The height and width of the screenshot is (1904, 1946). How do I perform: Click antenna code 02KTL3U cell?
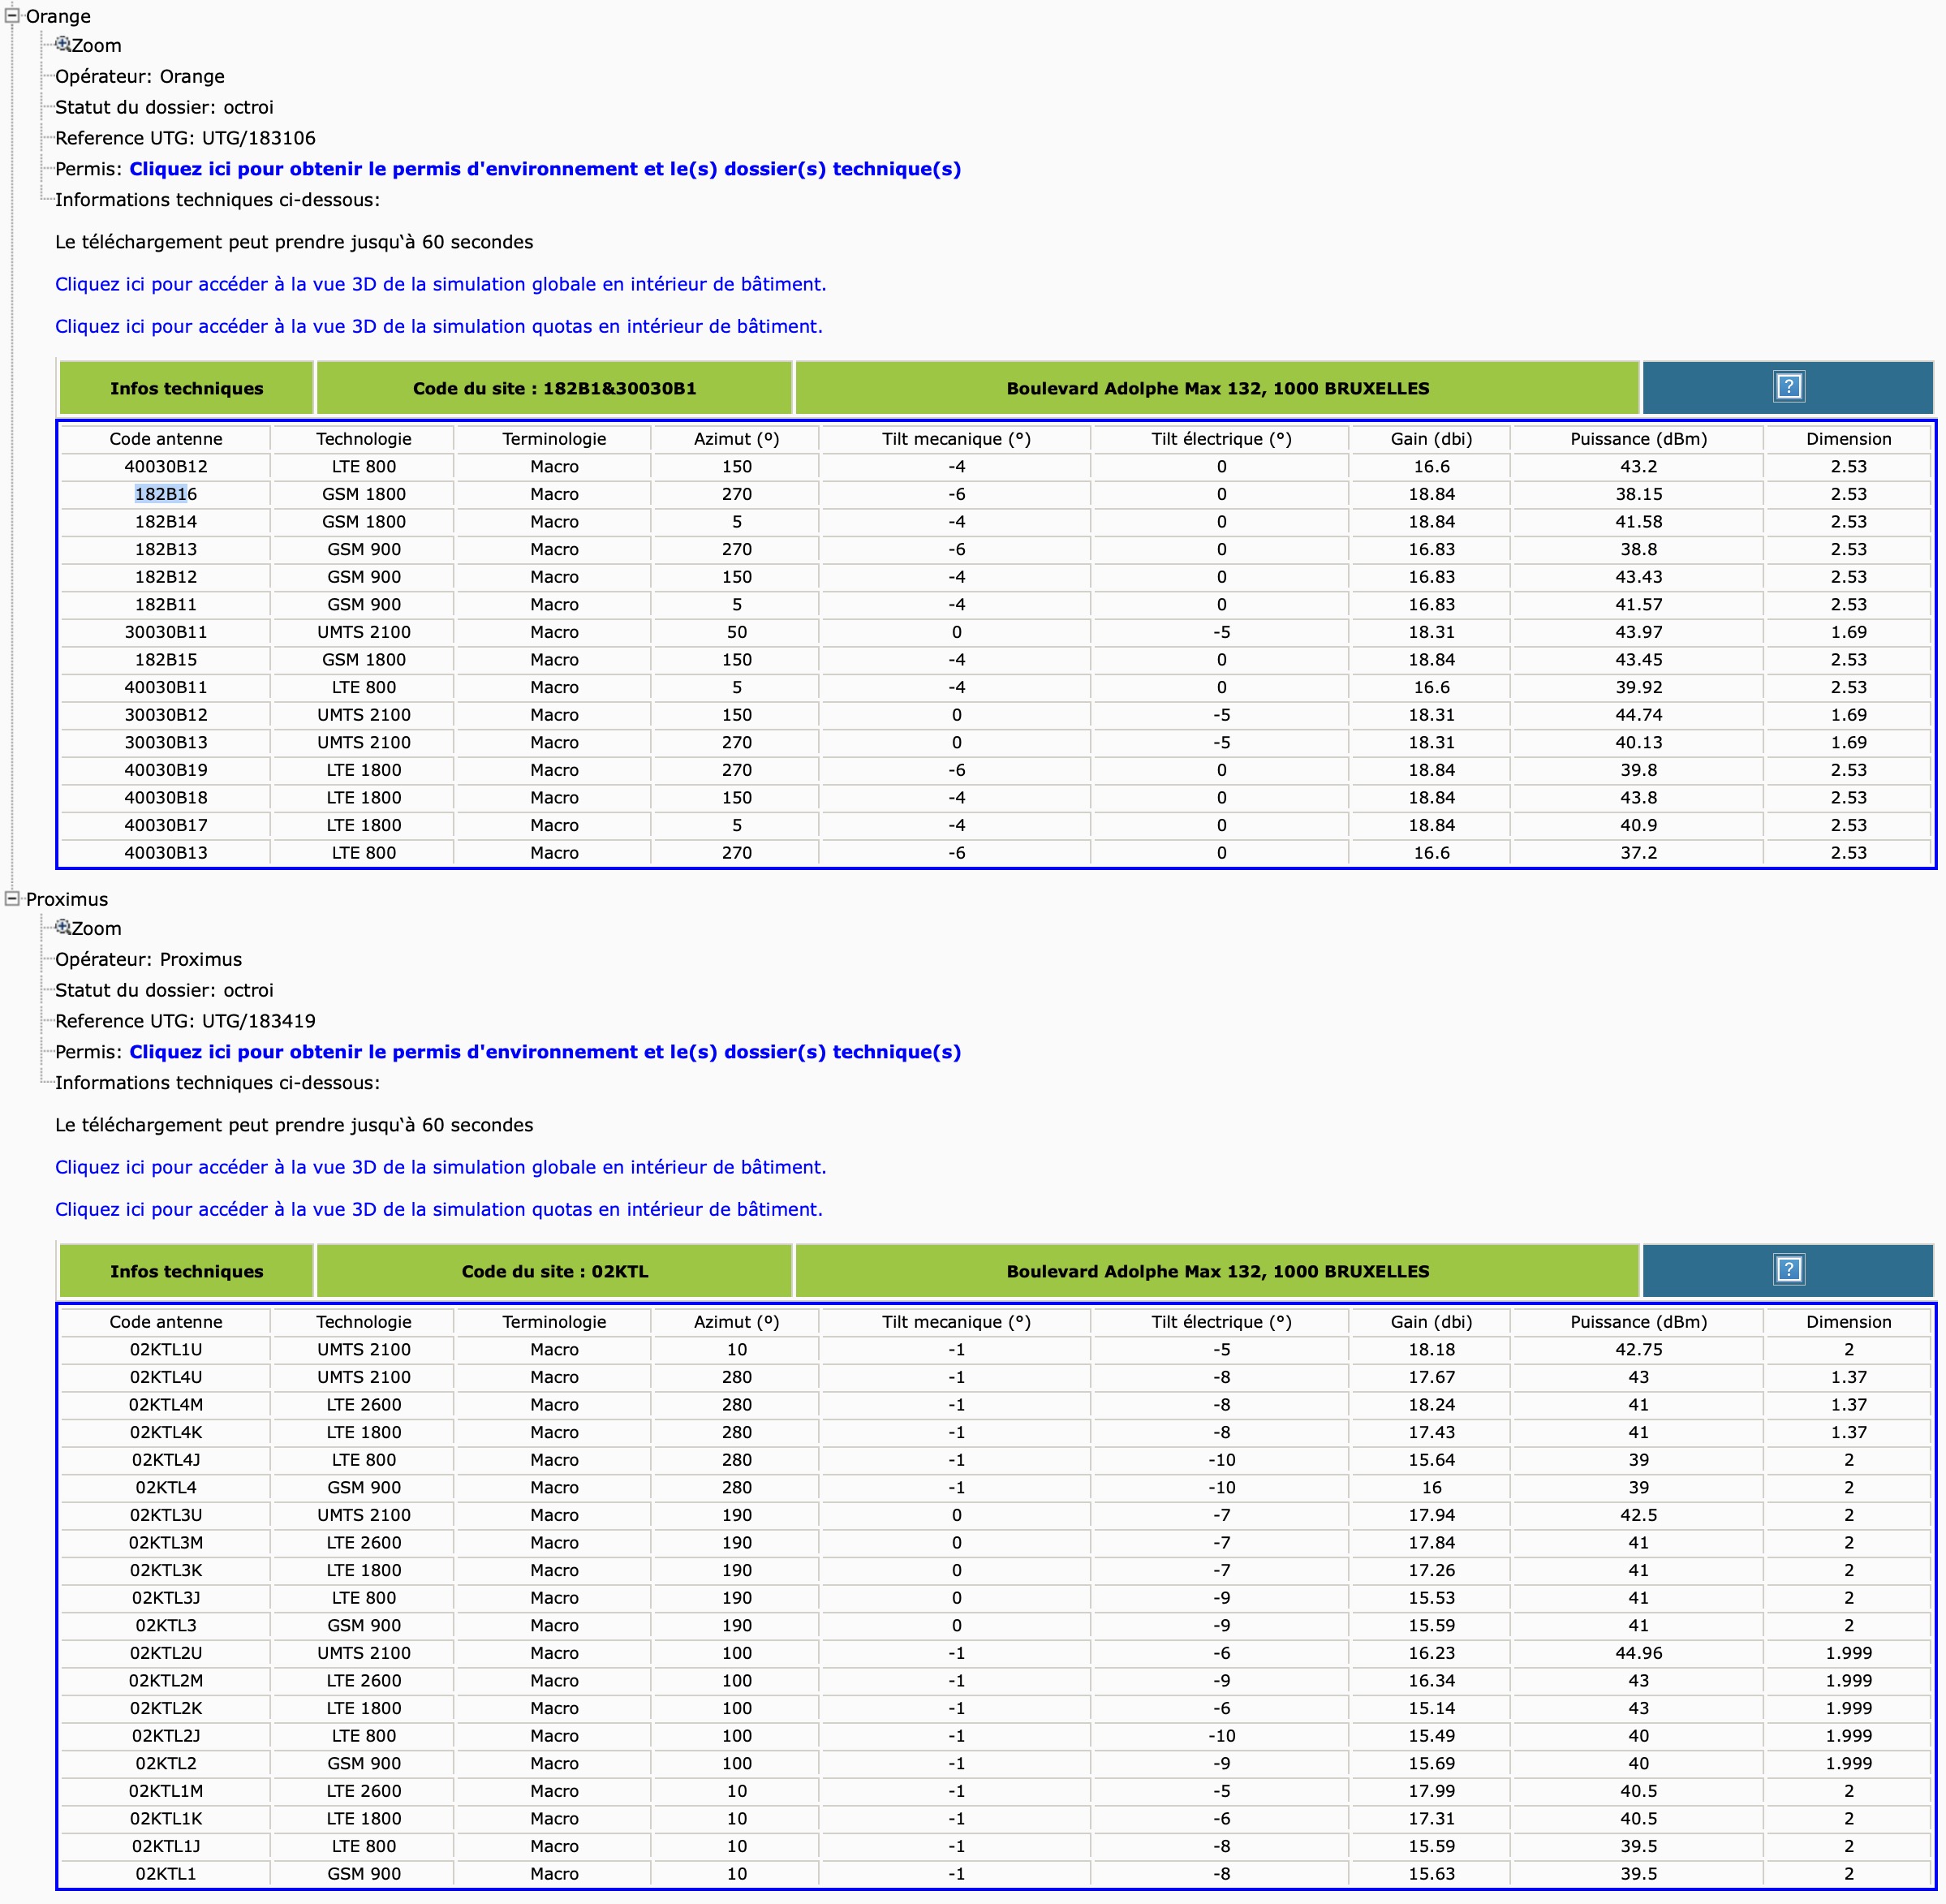coord(166,1515)
